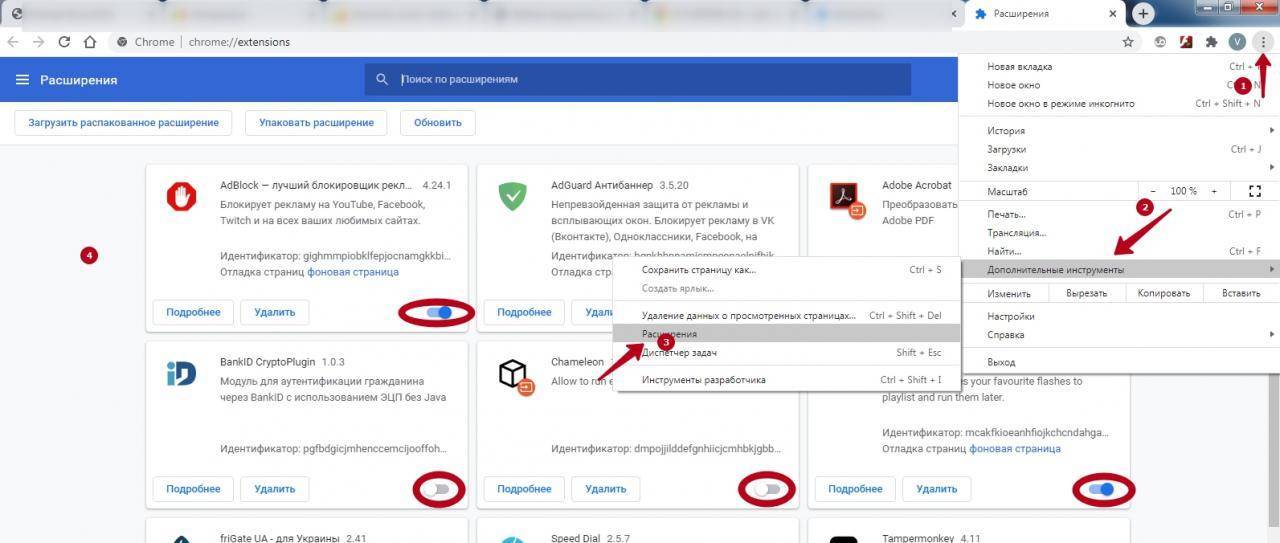Click the three-dot Chrome menu button
The height and width of the screenshot is (543, 1280).
tap(1264, 42)
